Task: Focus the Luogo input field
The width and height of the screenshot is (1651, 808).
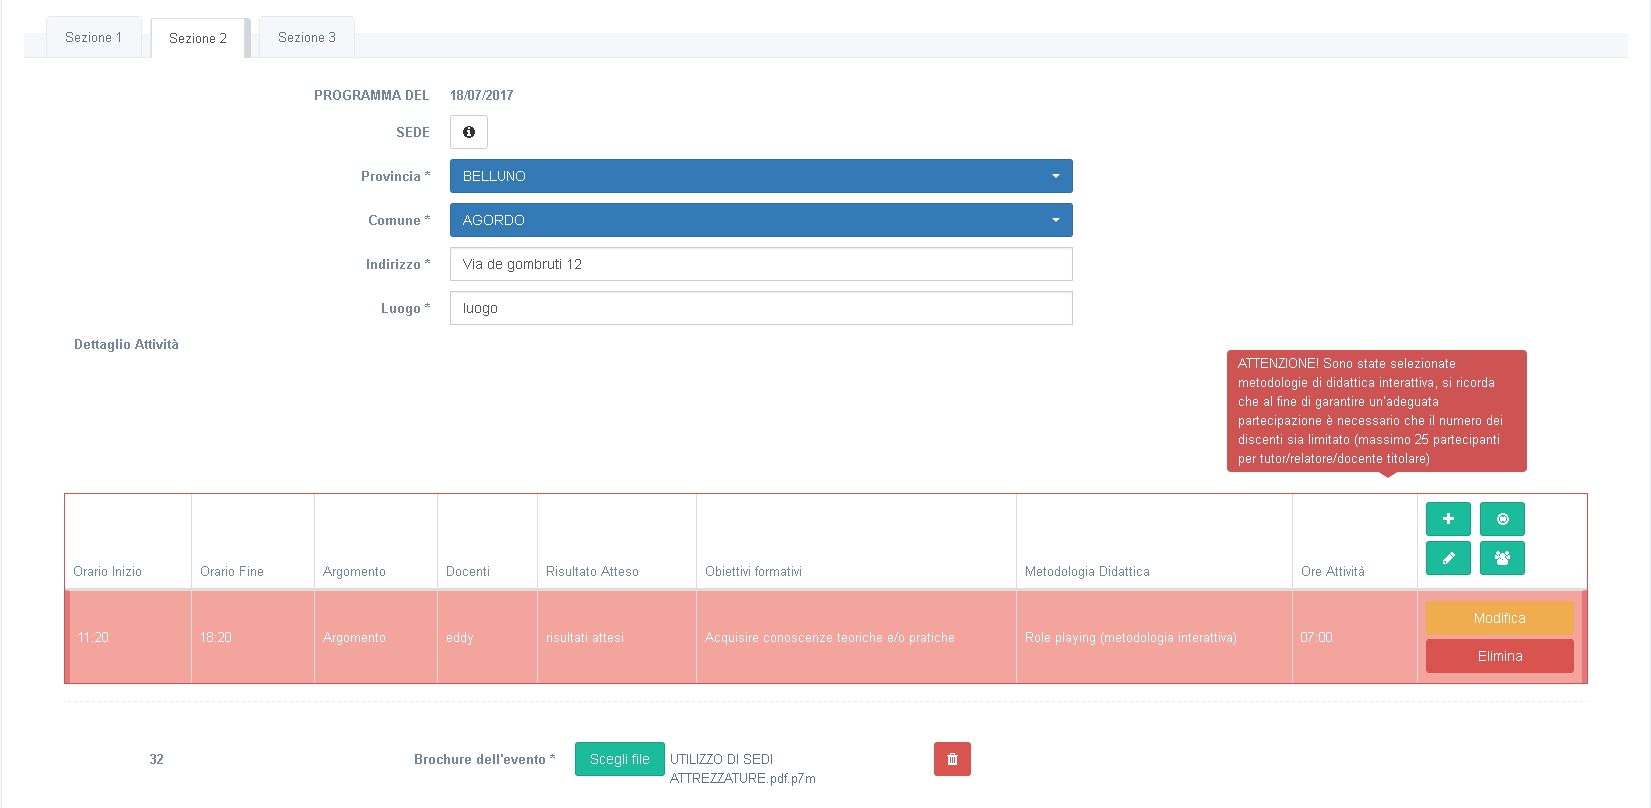Action: coord(760,308)
